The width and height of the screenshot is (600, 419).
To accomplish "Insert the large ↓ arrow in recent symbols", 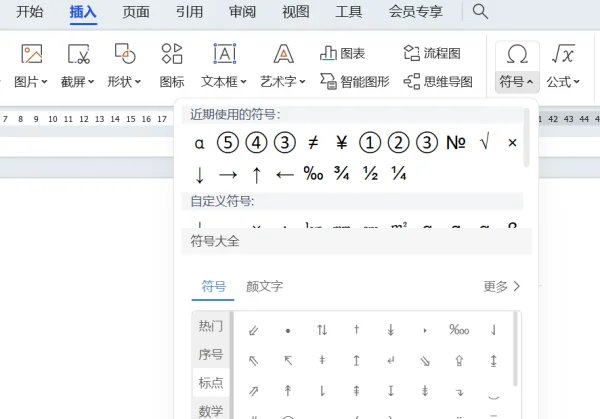I will pyautogui.click(x=199, y=175).
